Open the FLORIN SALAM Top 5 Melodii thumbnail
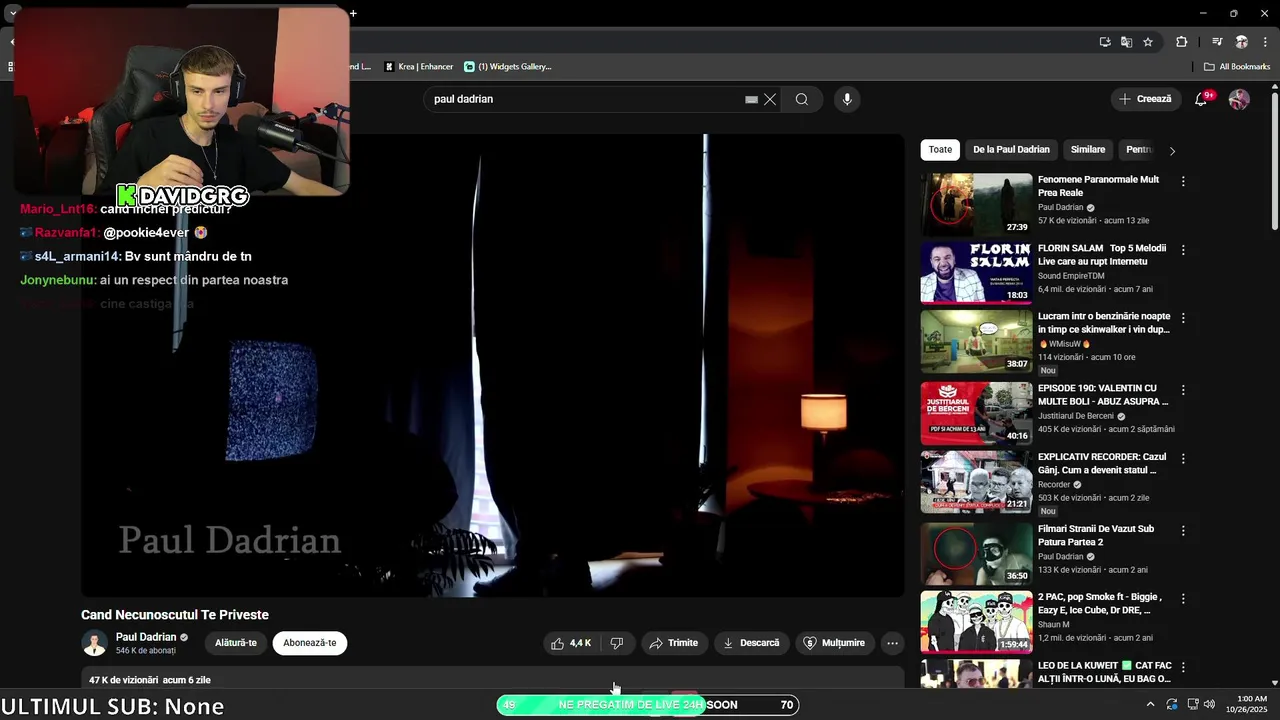The width and height of the screenshot is (1280, 720). [x=976, y=272]
